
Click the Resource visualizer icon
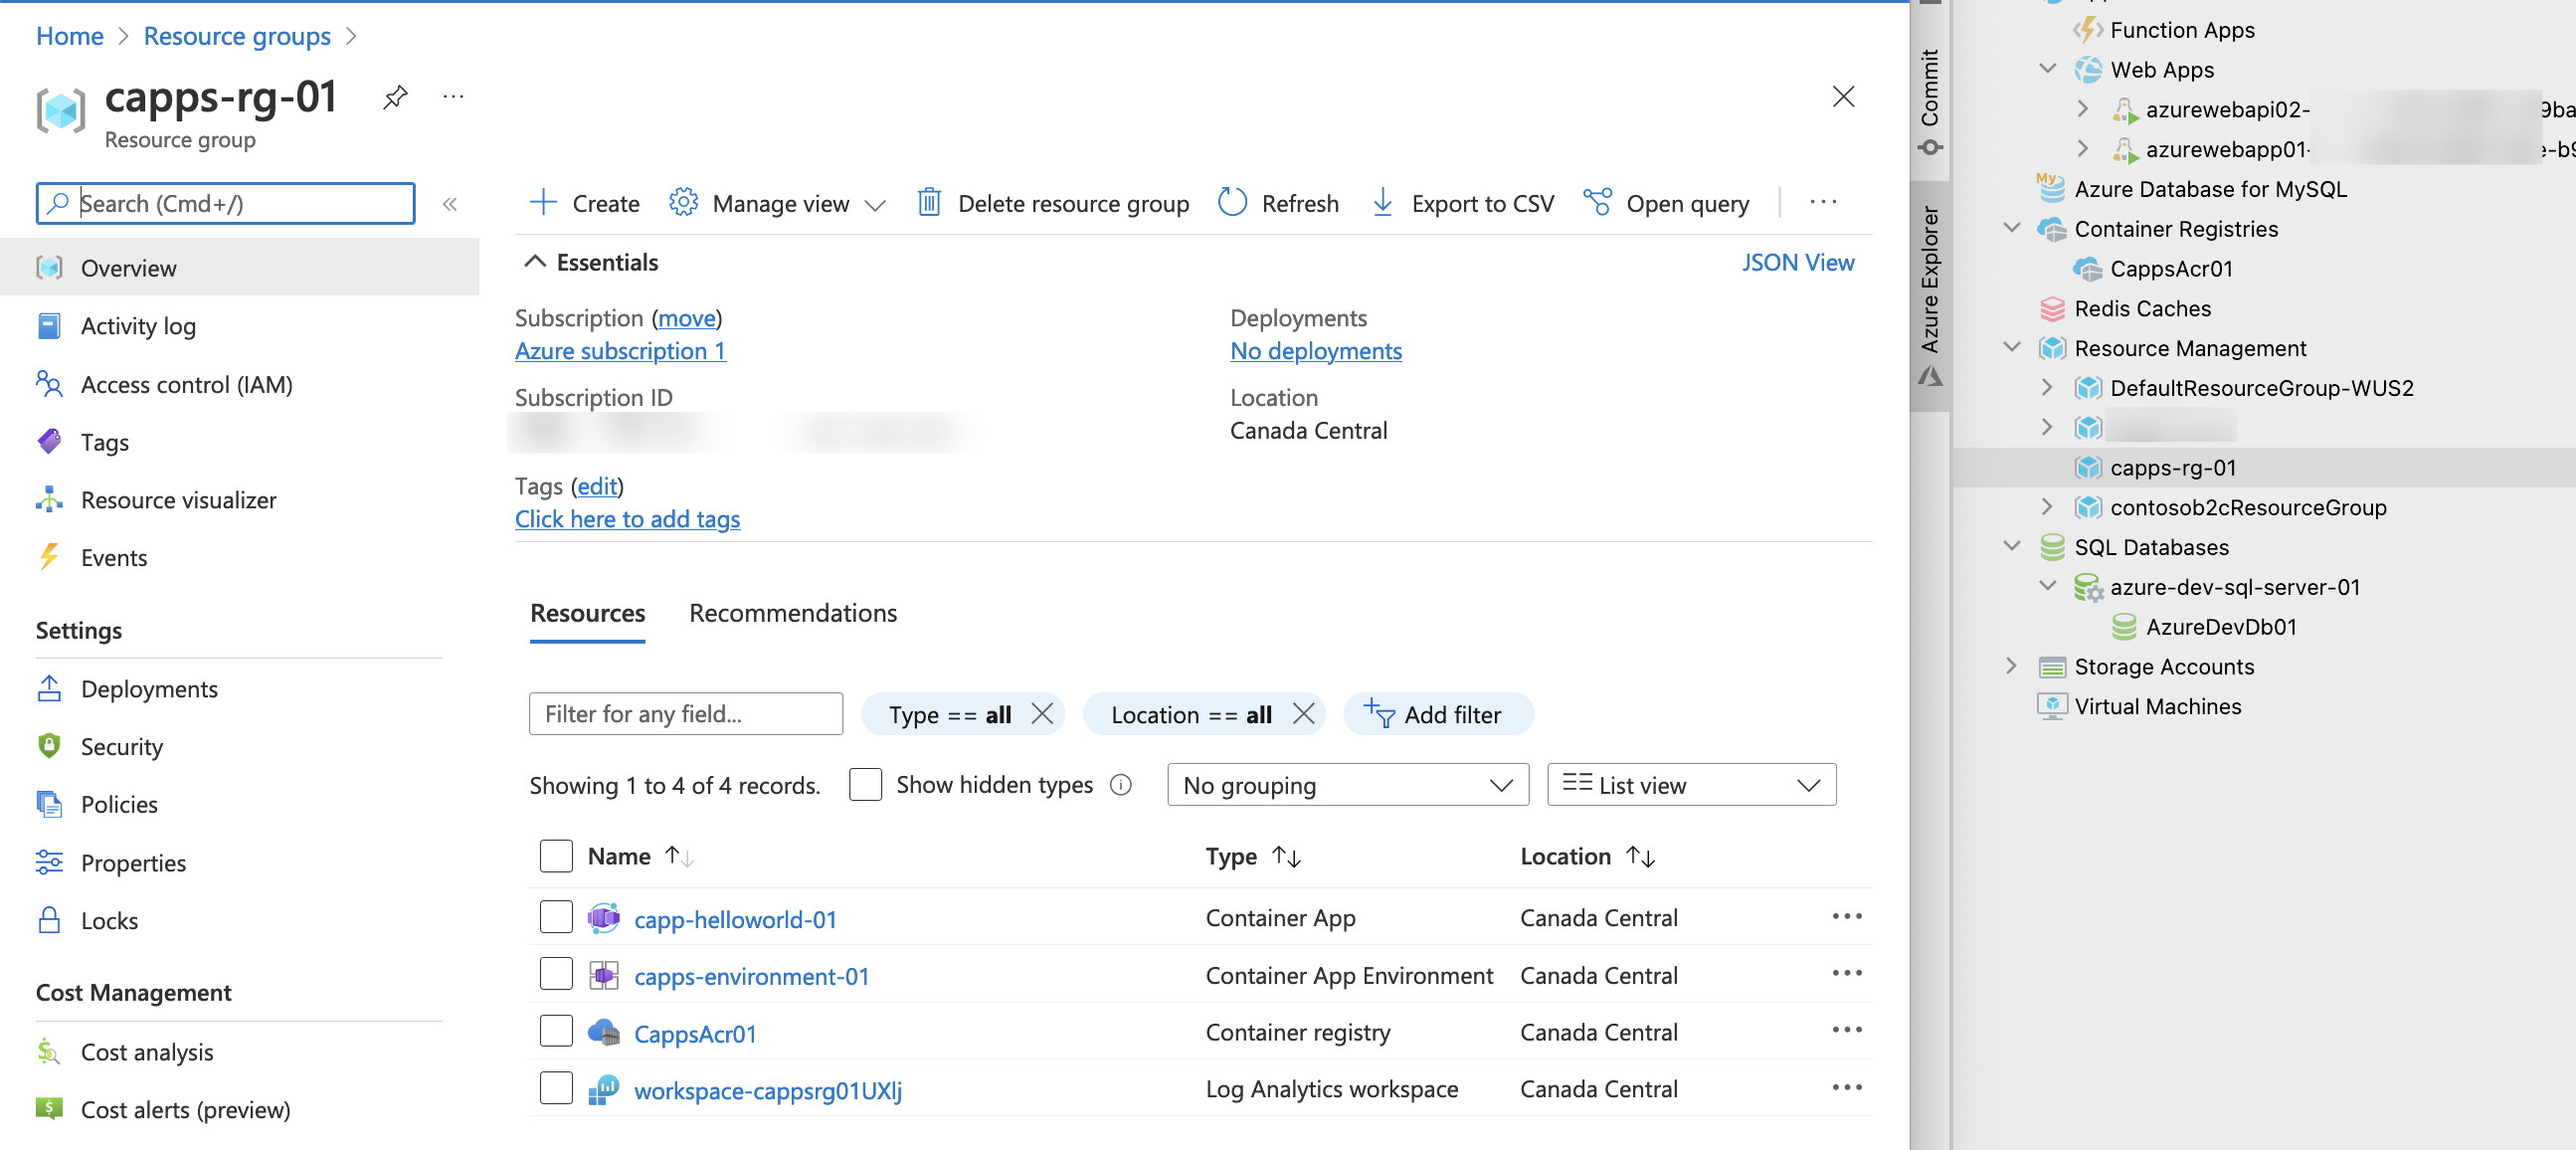(49, 500)
